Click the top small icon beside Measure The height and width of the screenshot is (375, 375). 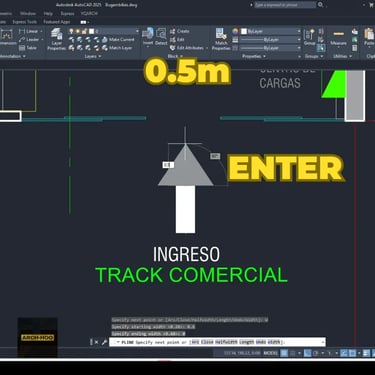[x=355, y=31]
